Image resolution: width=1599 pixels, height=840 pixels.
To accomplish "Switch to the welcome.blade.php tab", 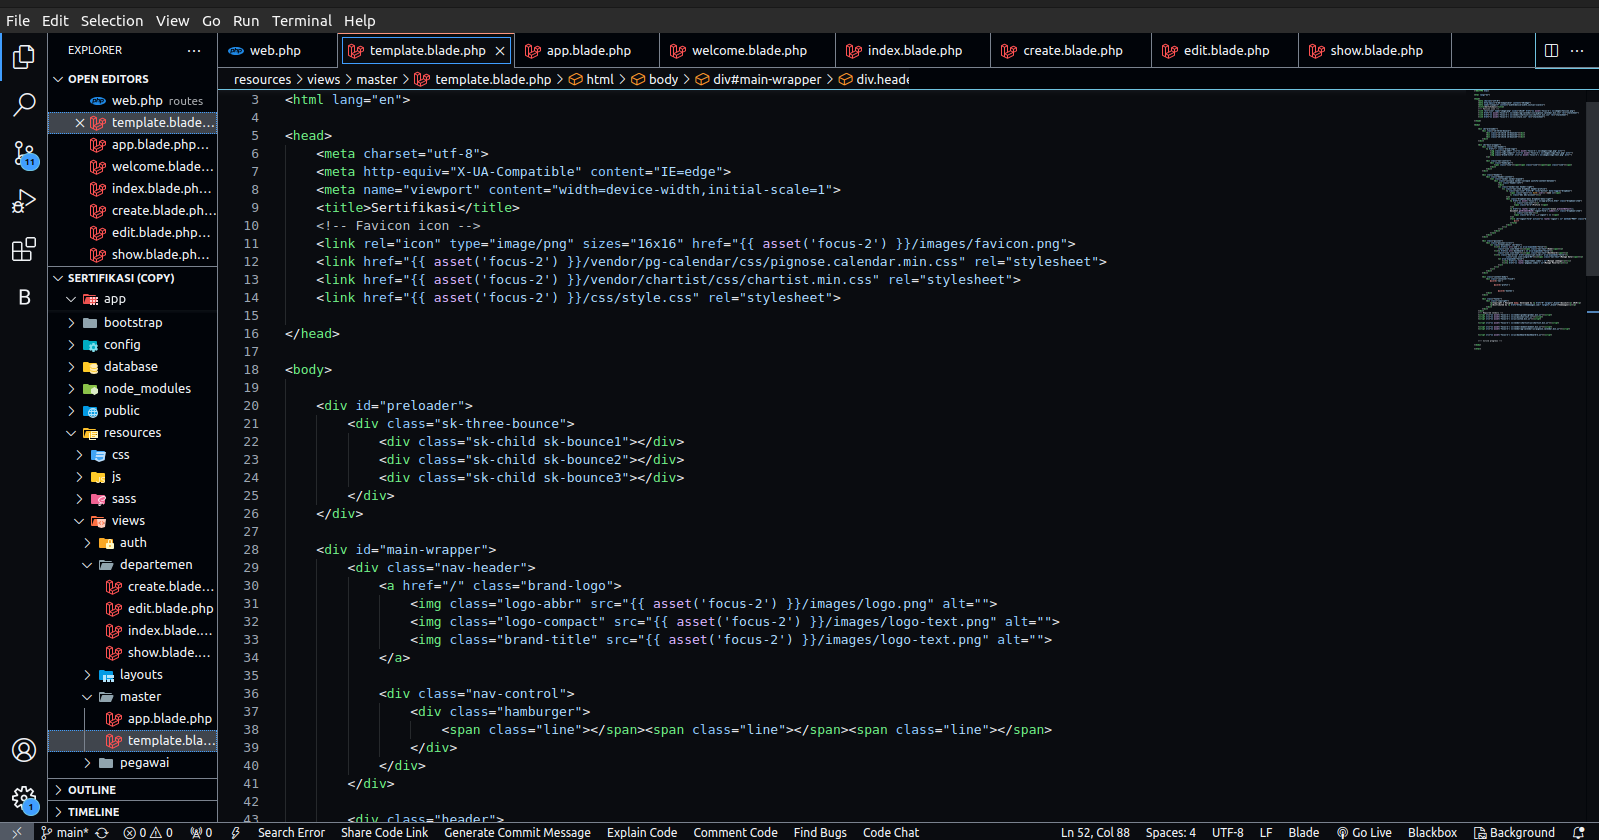I will pos(748,50).
